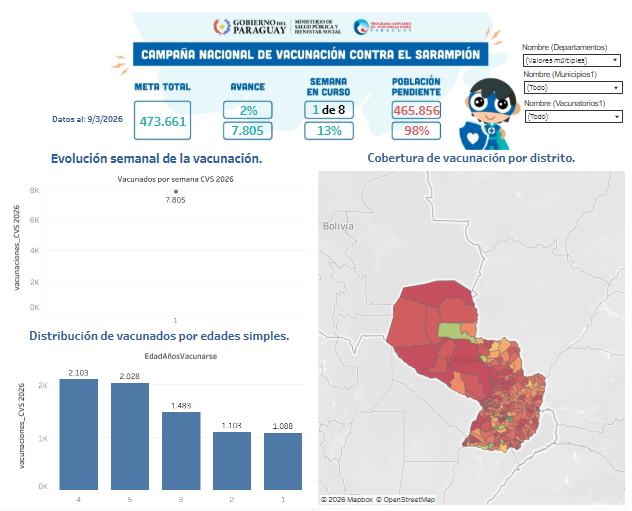Open the Departamentos filter dropdown

[573, 60]
